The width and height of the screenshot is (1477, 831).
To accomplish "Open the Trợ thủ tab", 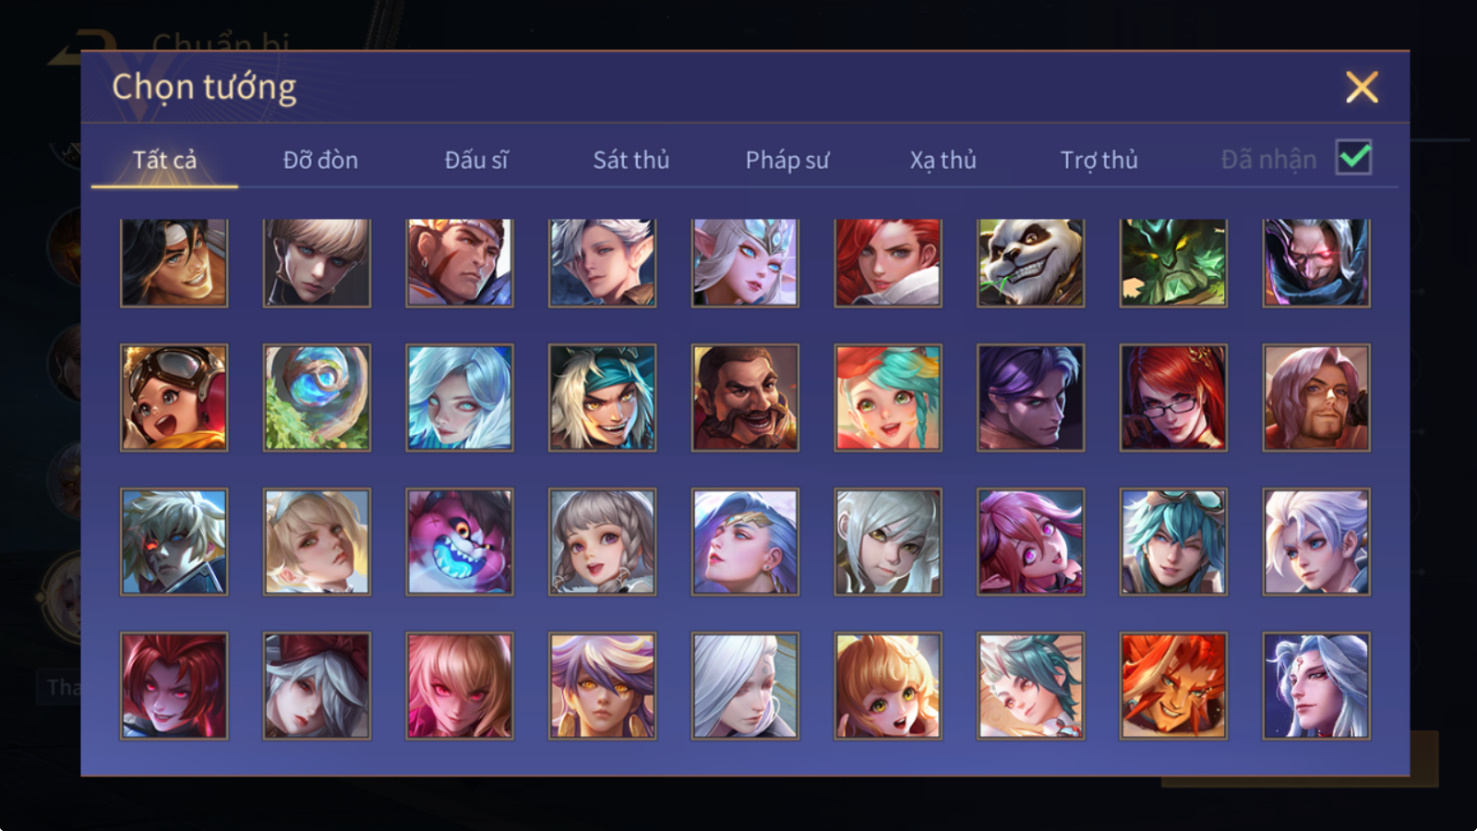I will (x=1099, y=160).
